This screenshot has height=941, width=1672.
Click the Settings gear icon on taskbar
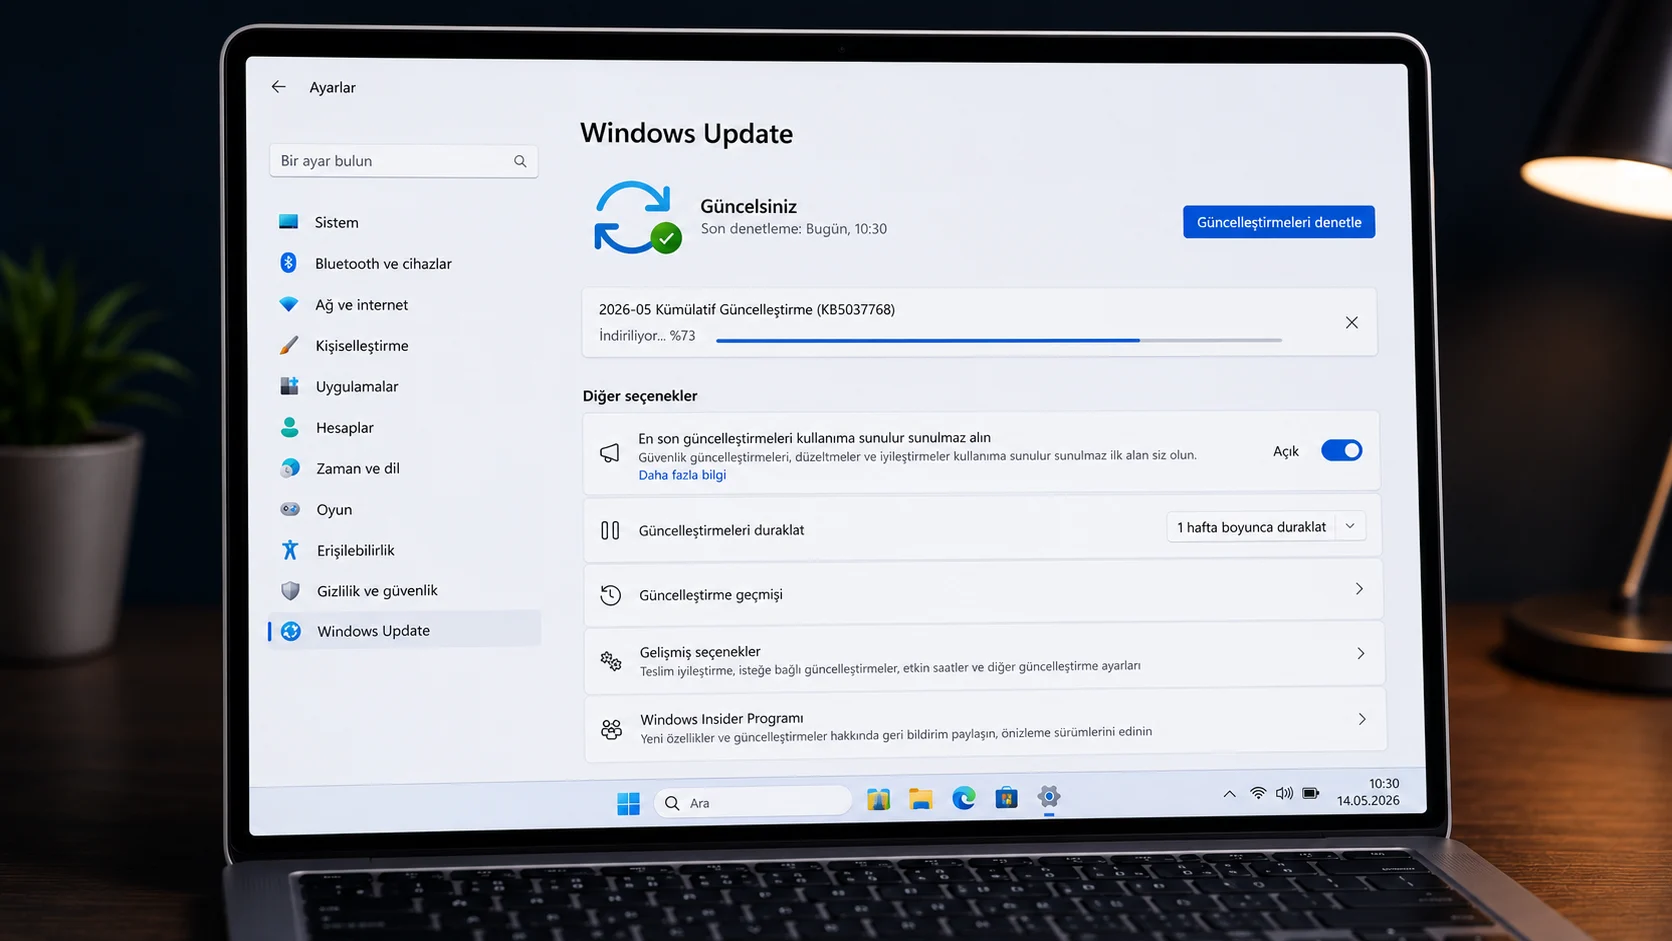pyautogui.click(x=1049, y=796)
